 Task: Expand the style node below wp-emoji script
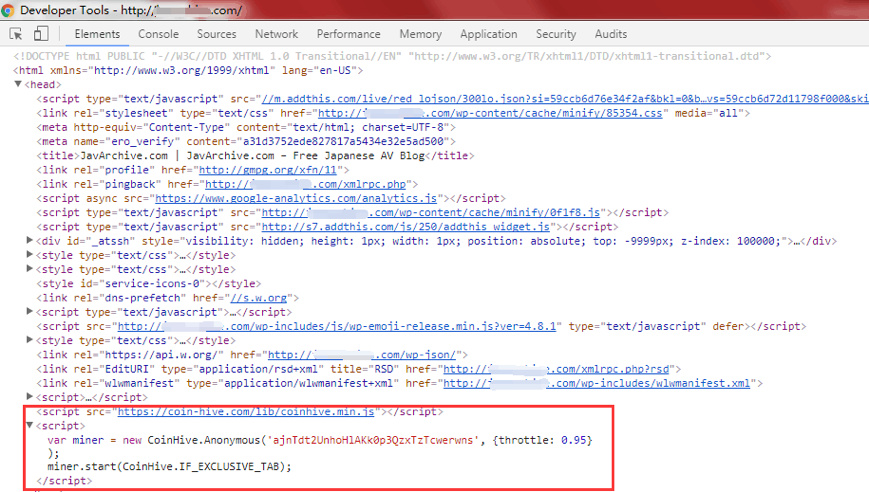tap(29, 340)
